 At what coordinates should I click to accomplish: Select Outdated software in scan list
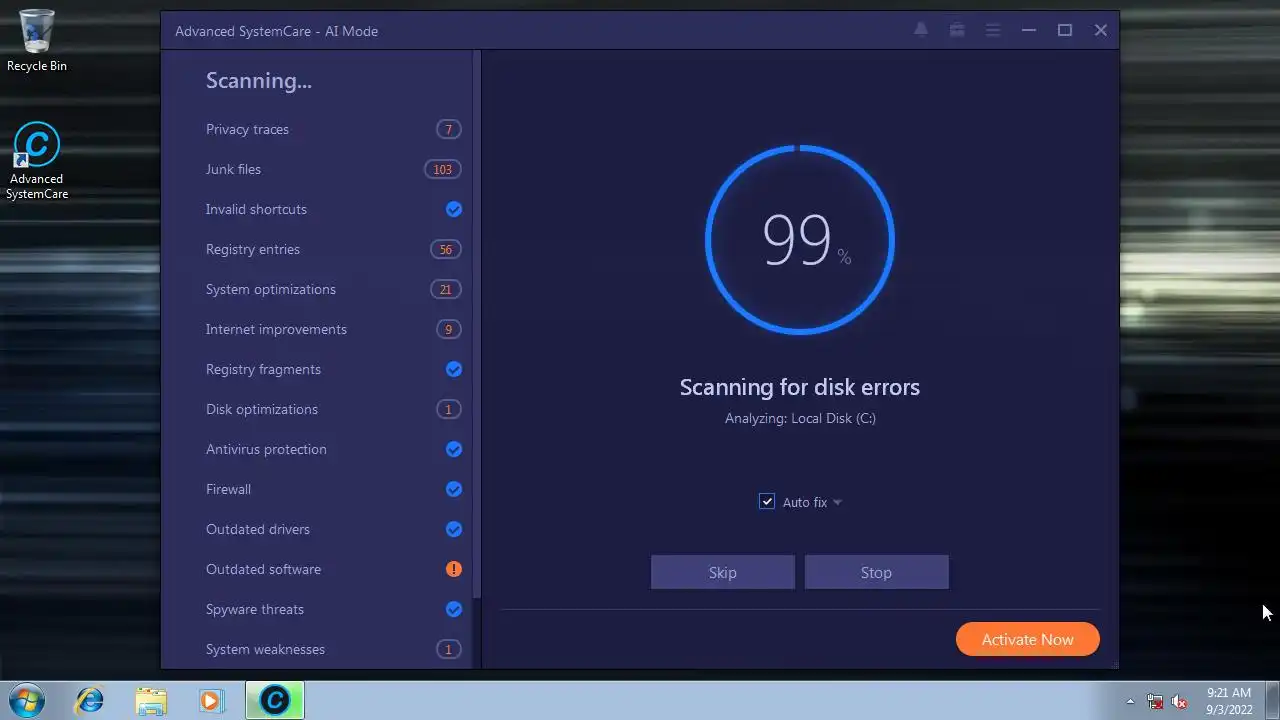click(x=263, y=569)
